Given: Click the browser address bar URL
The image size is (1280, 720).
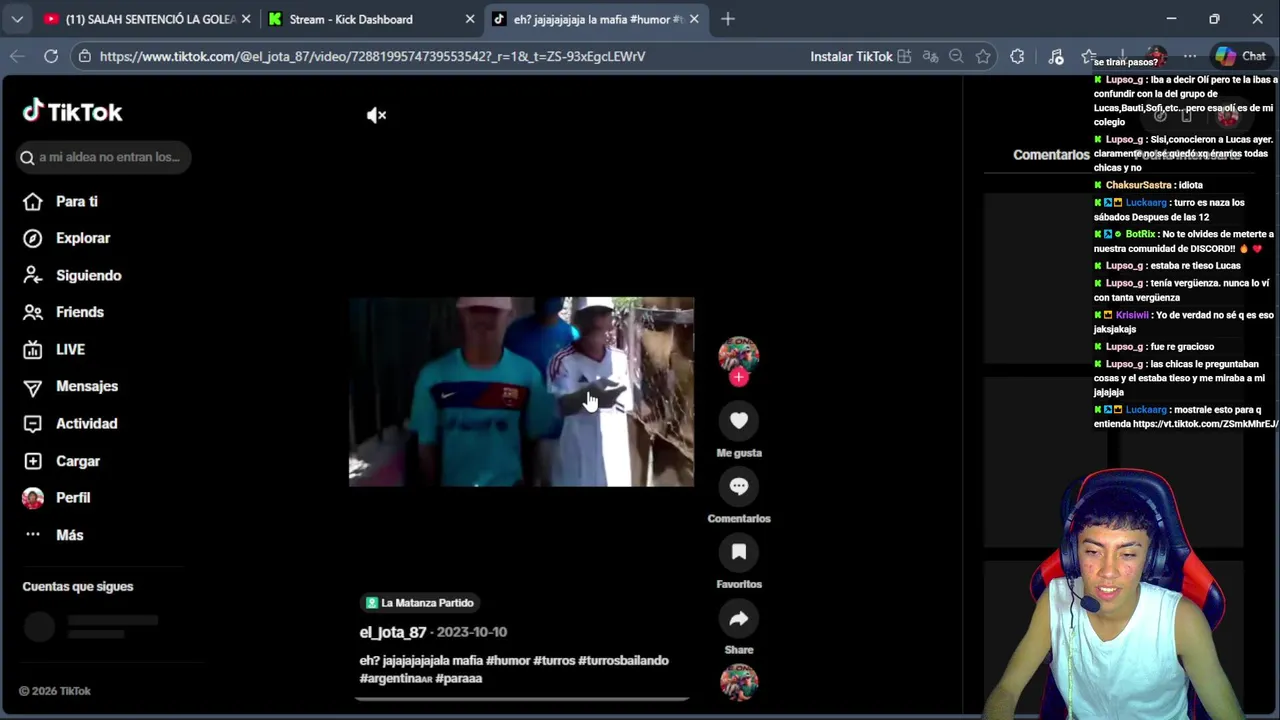Looking at the screenshot, I should point(372,56).
